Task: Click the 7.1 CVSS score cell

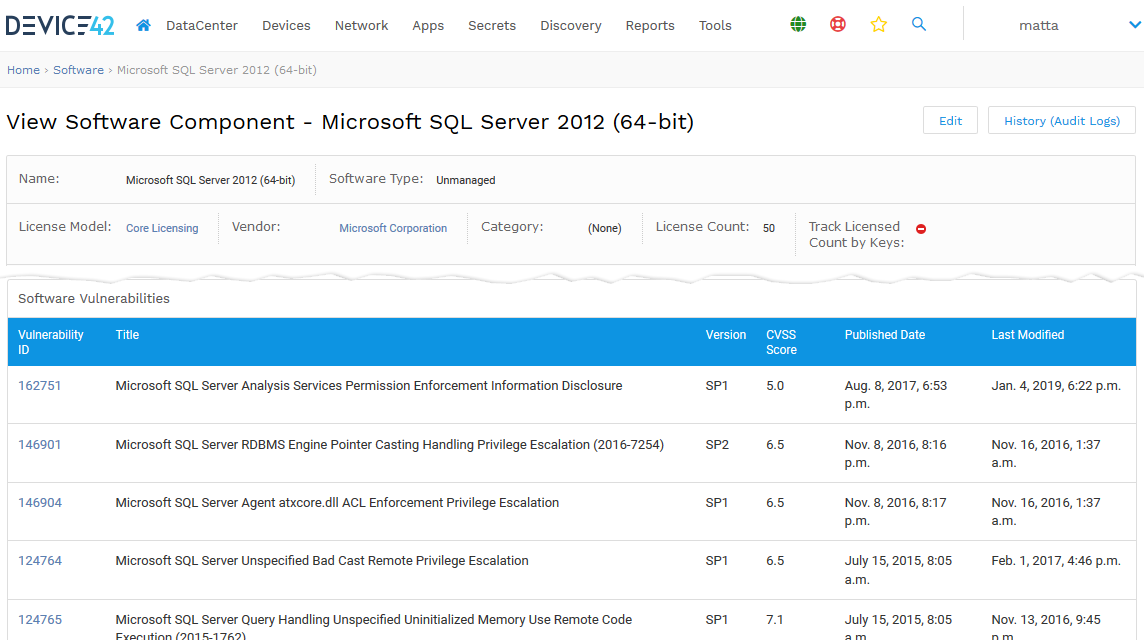Action: (x=774, y=620)
